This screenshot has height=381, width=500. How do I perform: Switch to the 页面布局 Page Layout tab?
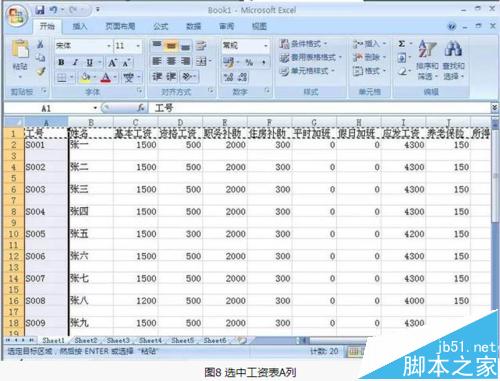point(120,26)
